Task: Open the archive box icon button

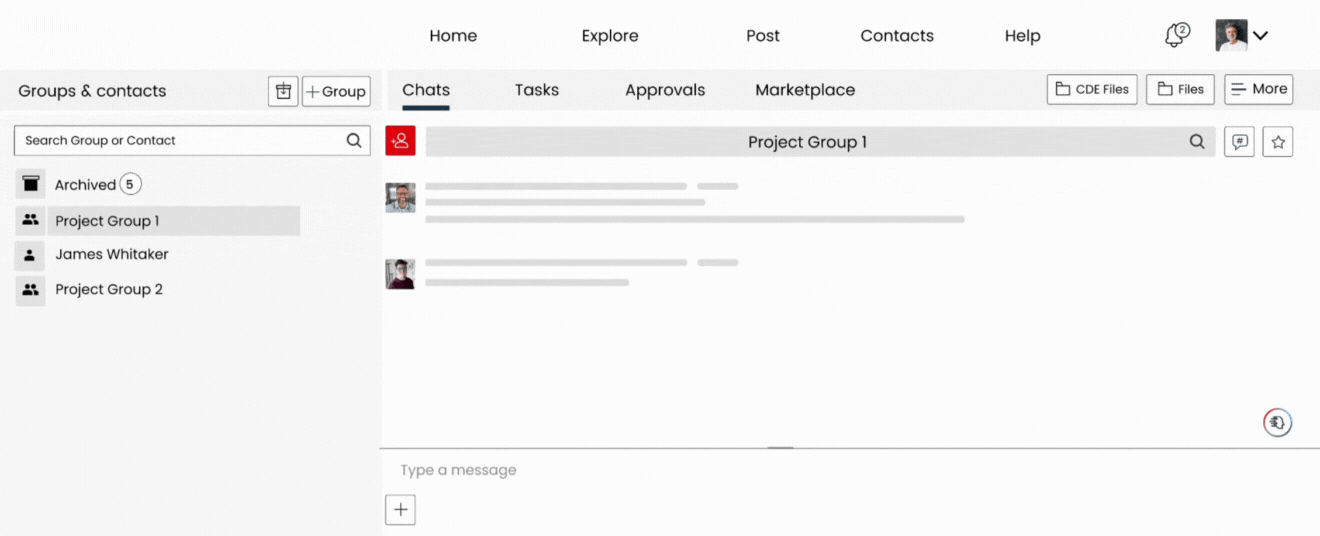Action: tap(283, 91)
